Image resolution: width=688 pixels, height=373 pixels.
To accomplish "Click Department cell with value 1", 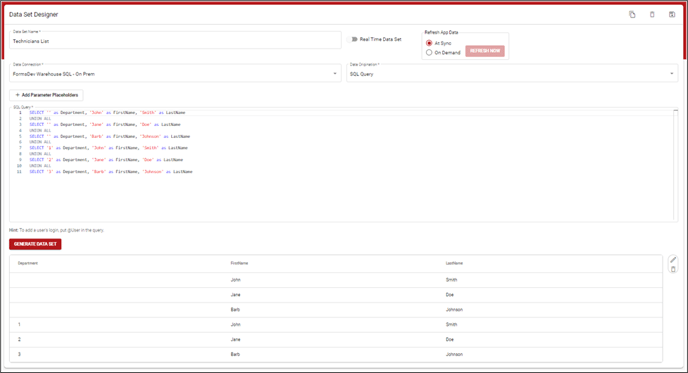I will 19,325.
